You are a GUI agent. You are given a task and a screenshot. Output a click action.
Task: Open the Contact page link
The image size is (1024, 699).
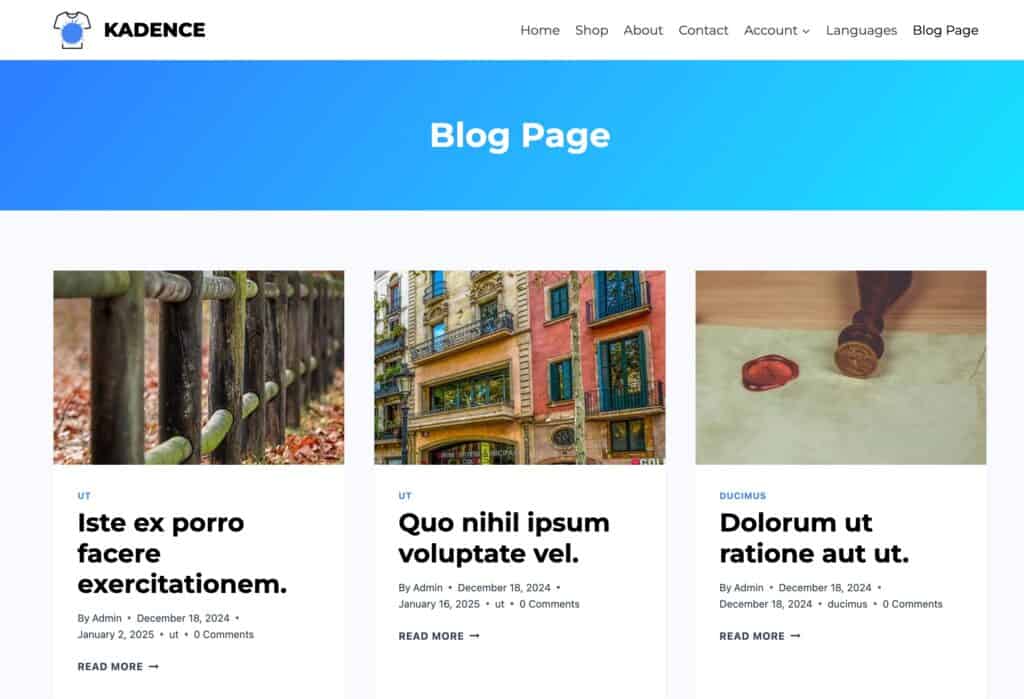(703, 30)
